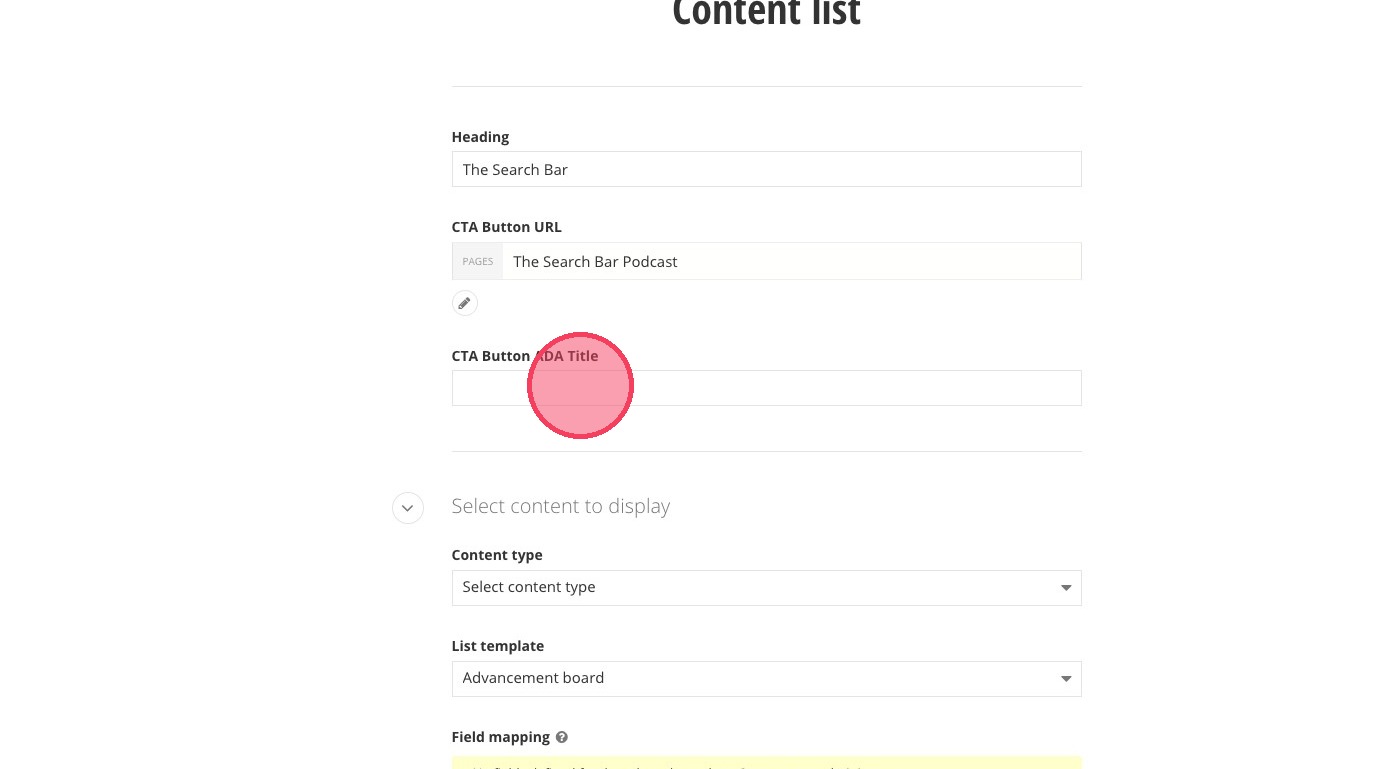Click the CTA Button URL label
The height and width of the screenshot is (769, 1376).
click(x=506, y=227)
